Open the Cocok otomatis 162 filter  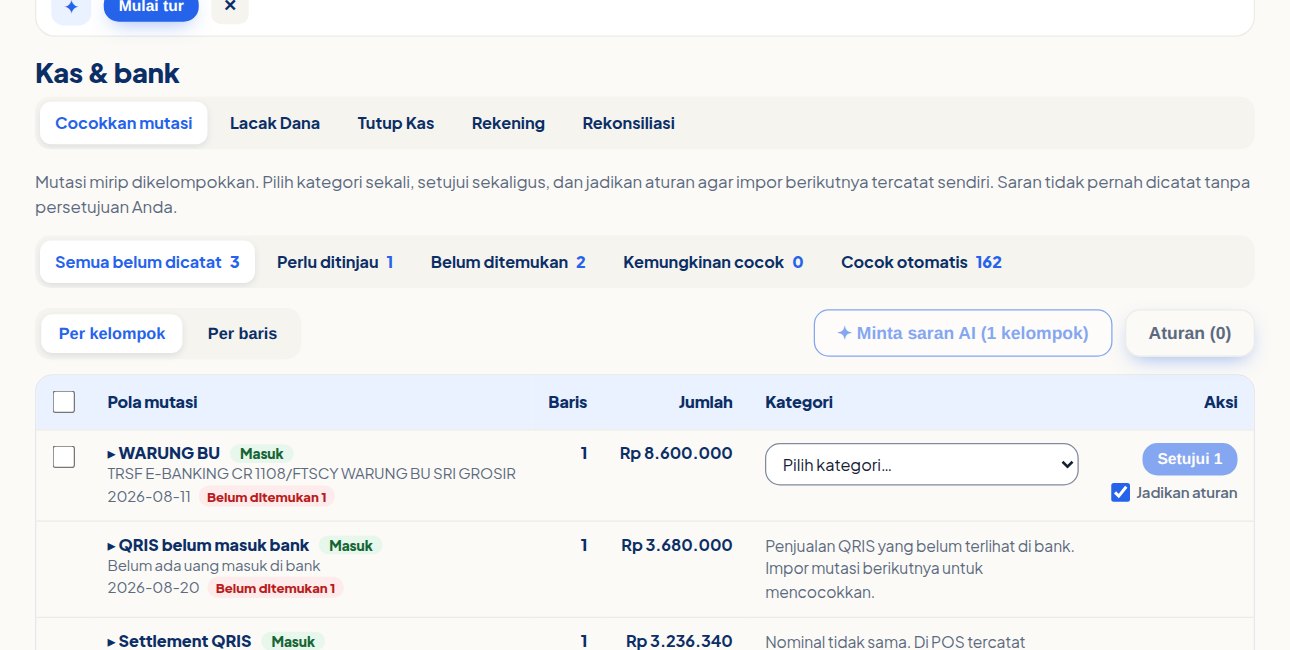click(x=921, y=262)
